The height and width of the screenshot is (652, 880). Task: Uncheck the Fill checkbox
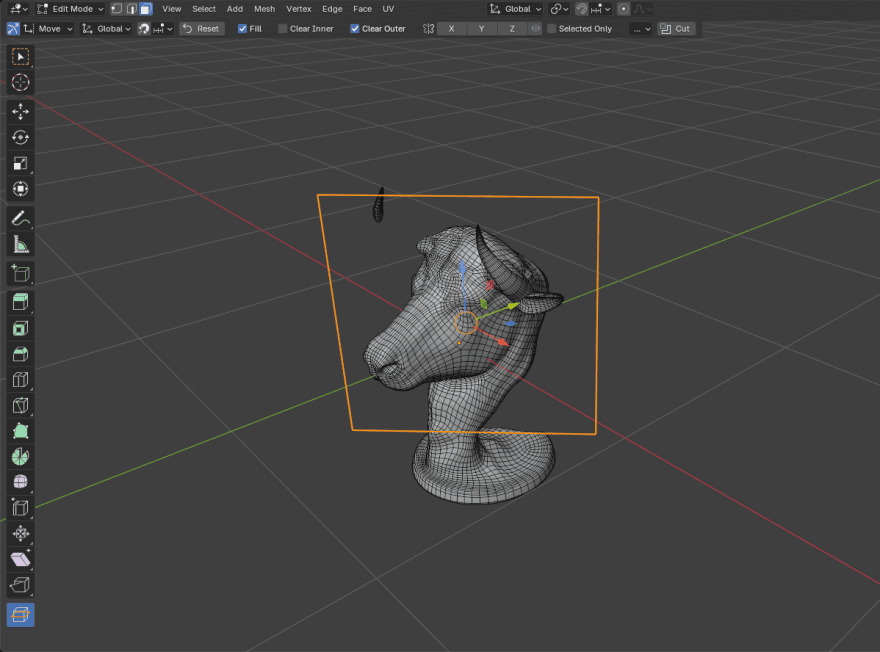point(242,29)
